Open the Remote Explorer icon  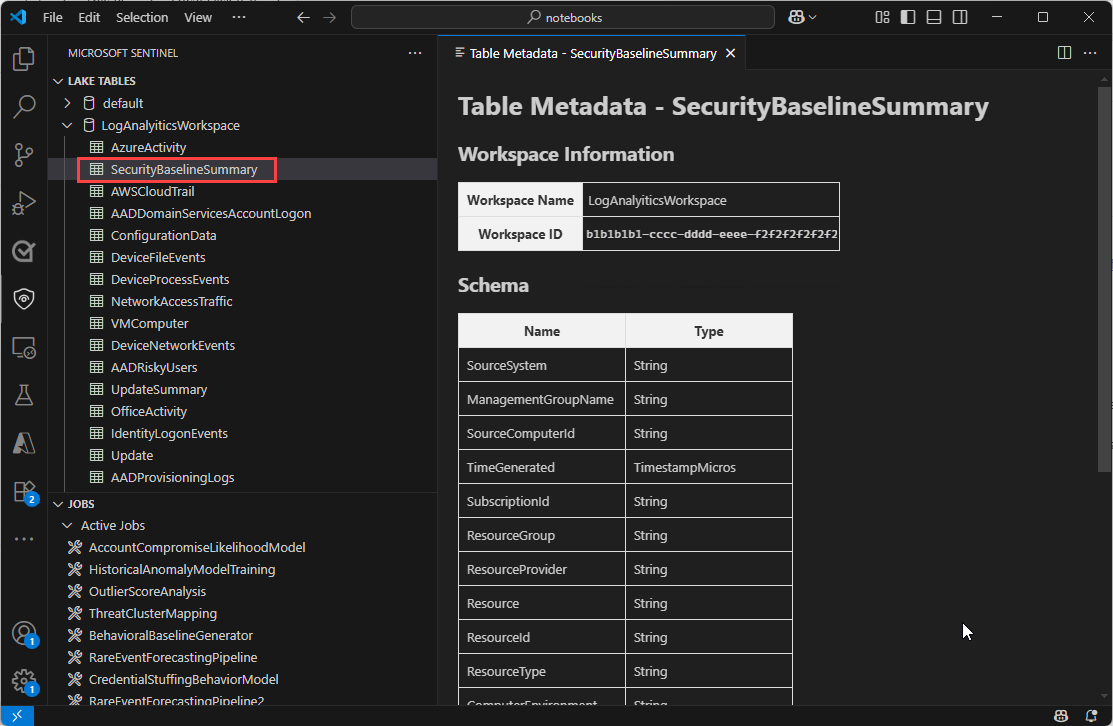24,348
